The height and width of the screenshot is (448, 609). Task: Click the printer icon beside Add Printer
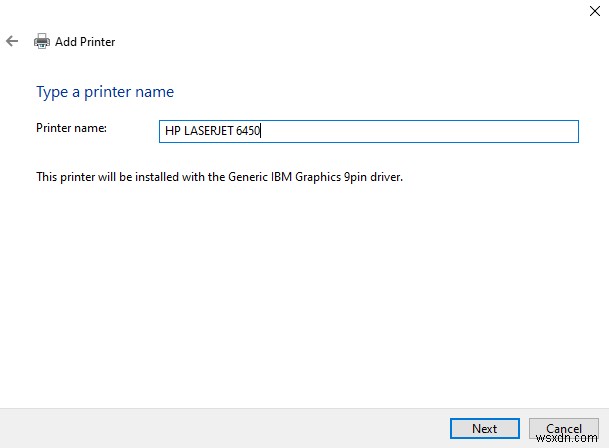click(42, 42)
